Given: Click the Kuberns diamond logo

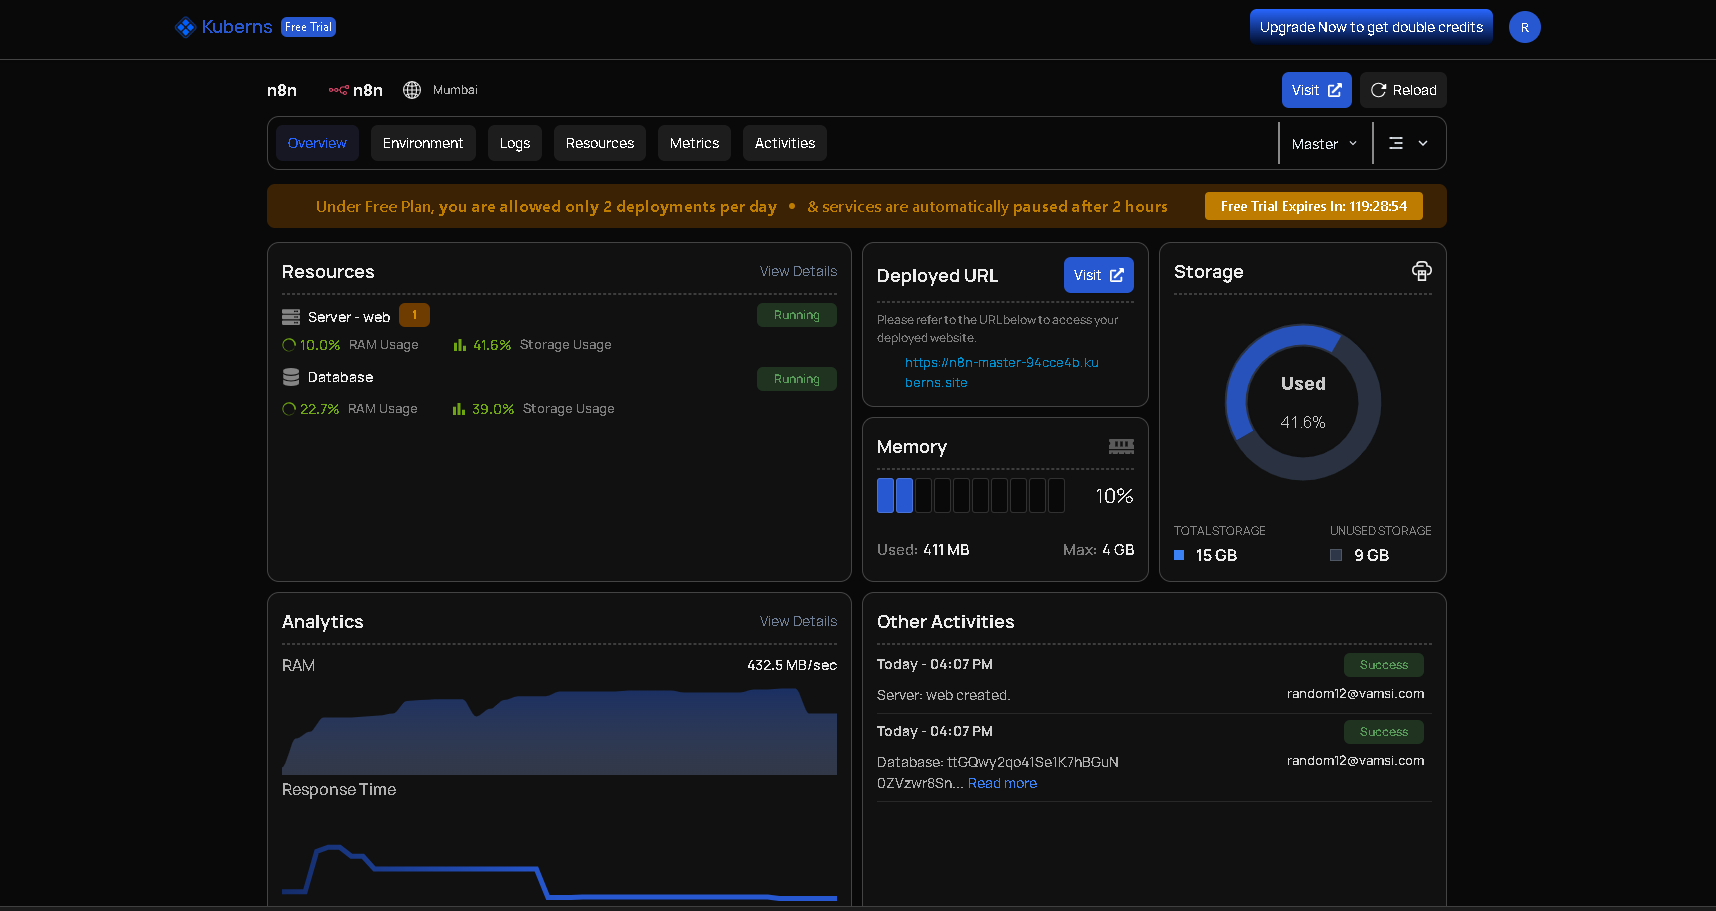Looking at the screenshot, I should tap(185, 27).
